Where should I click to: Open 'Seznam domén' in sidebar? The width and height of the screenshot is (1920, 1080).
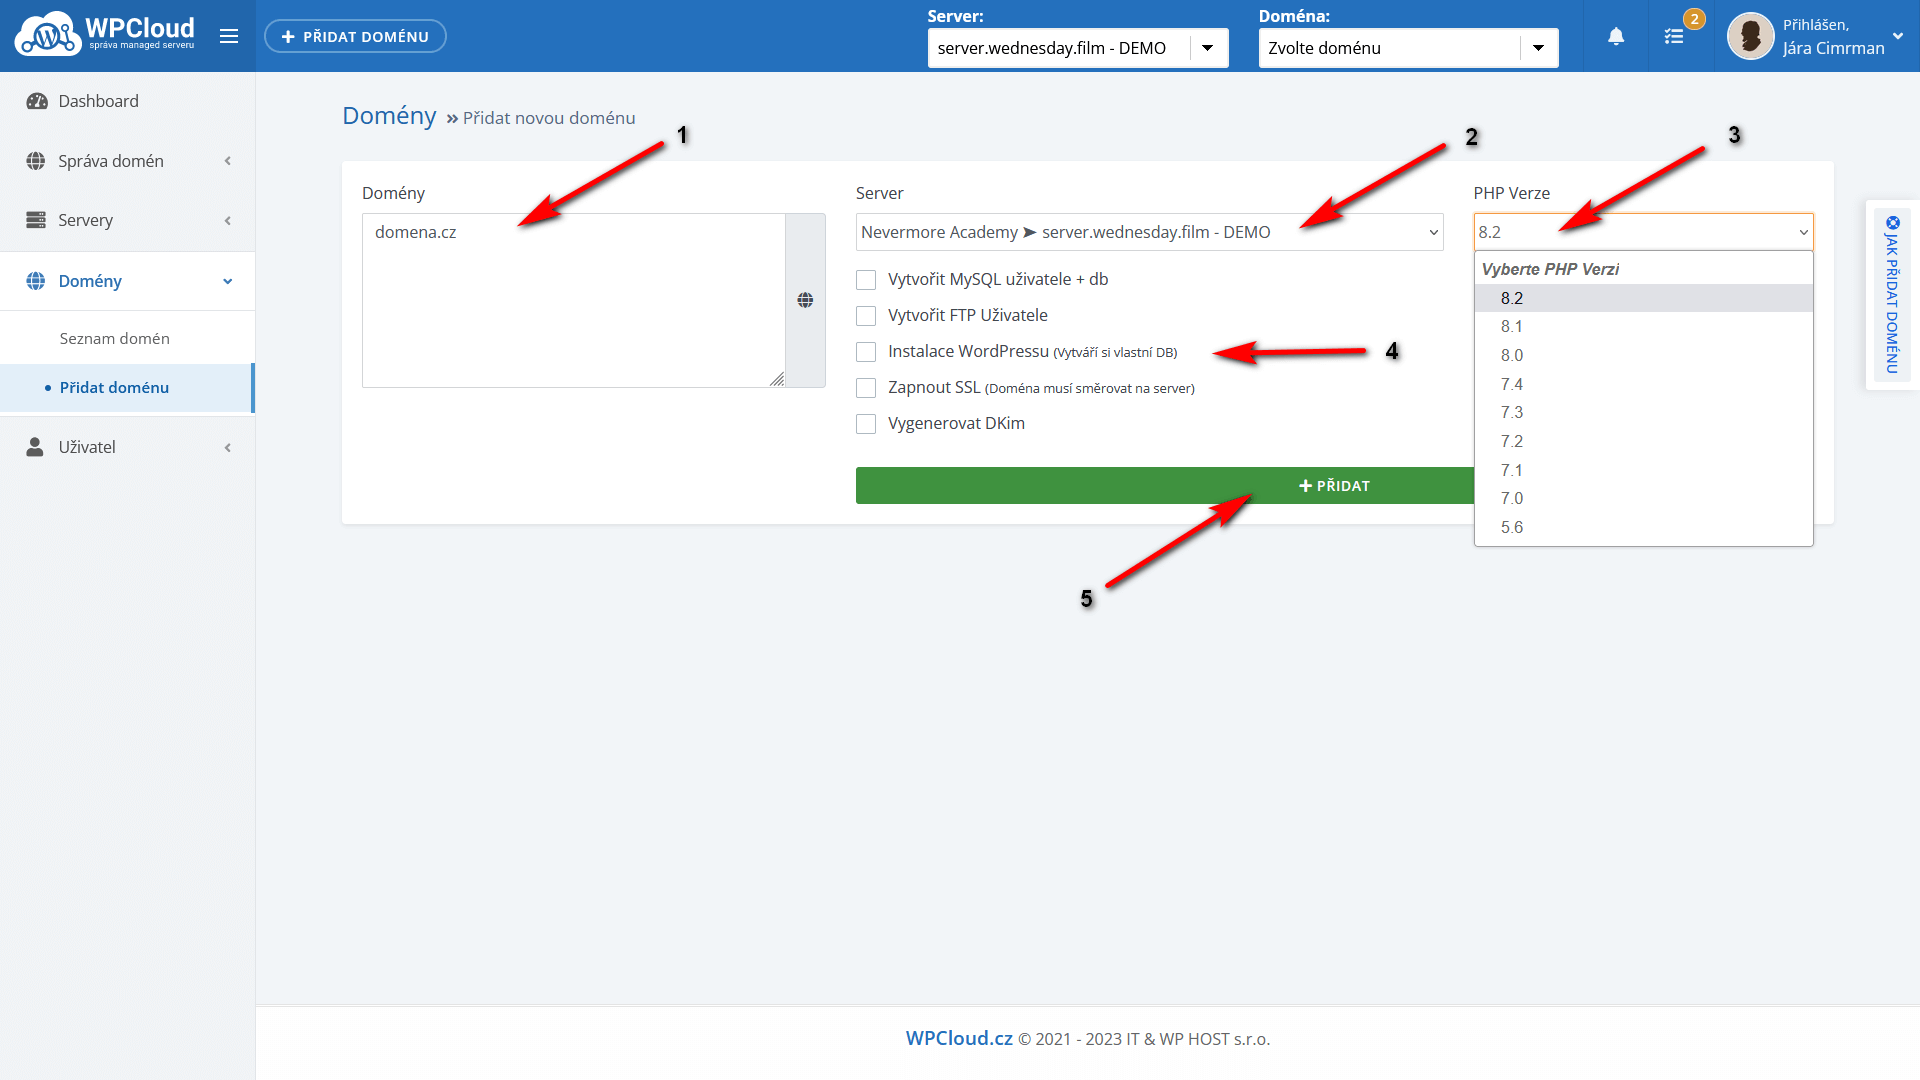tap(115, 338)
